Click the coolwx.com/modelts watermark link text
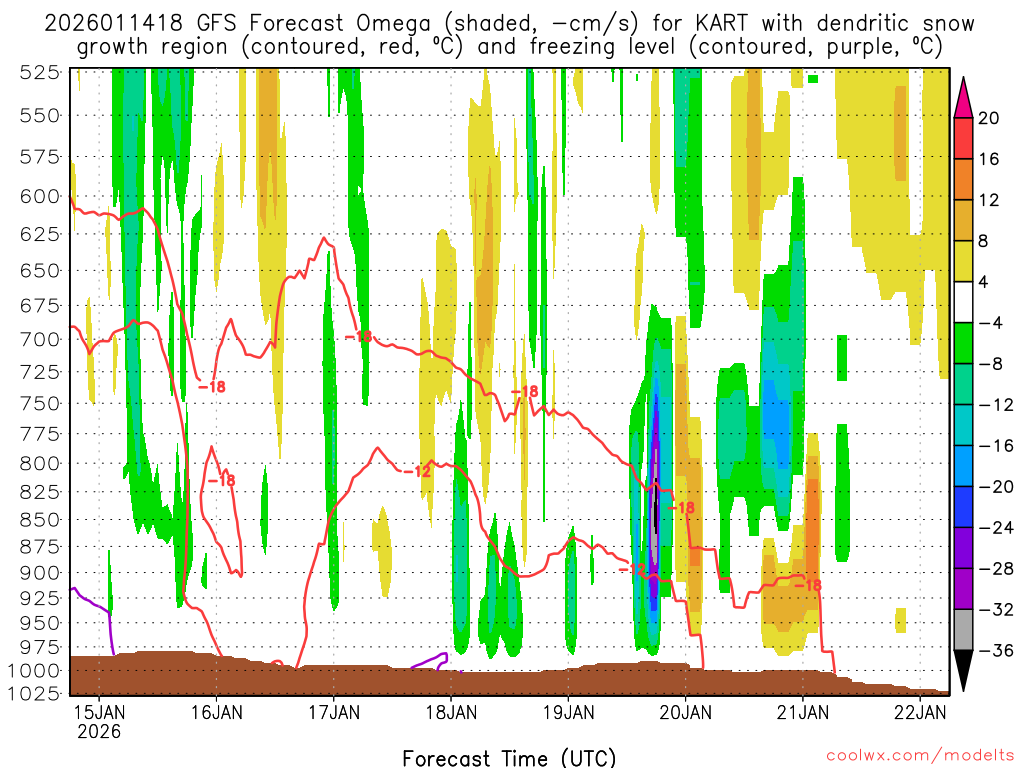 920,756
